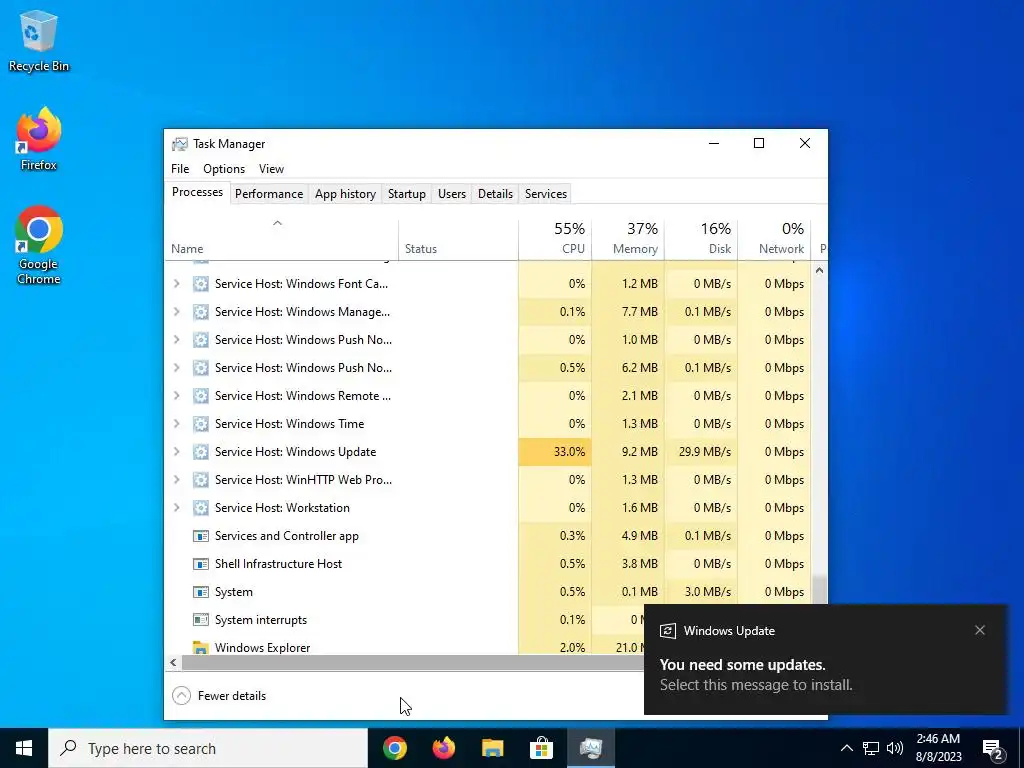This screenshot has width=1024, height=768.
Task: Expand Service Host: WinHTTP Web Proxy row
Action: (x=176, y=480)
